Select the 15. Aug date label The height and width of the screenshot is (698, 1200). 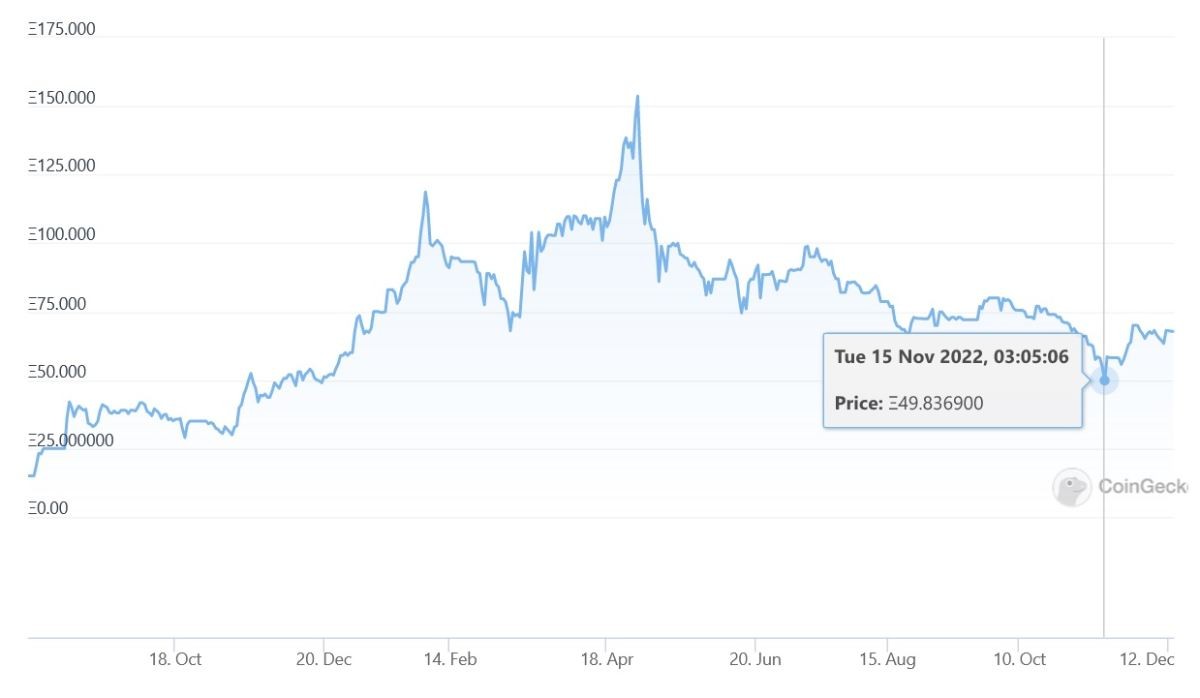888,659
